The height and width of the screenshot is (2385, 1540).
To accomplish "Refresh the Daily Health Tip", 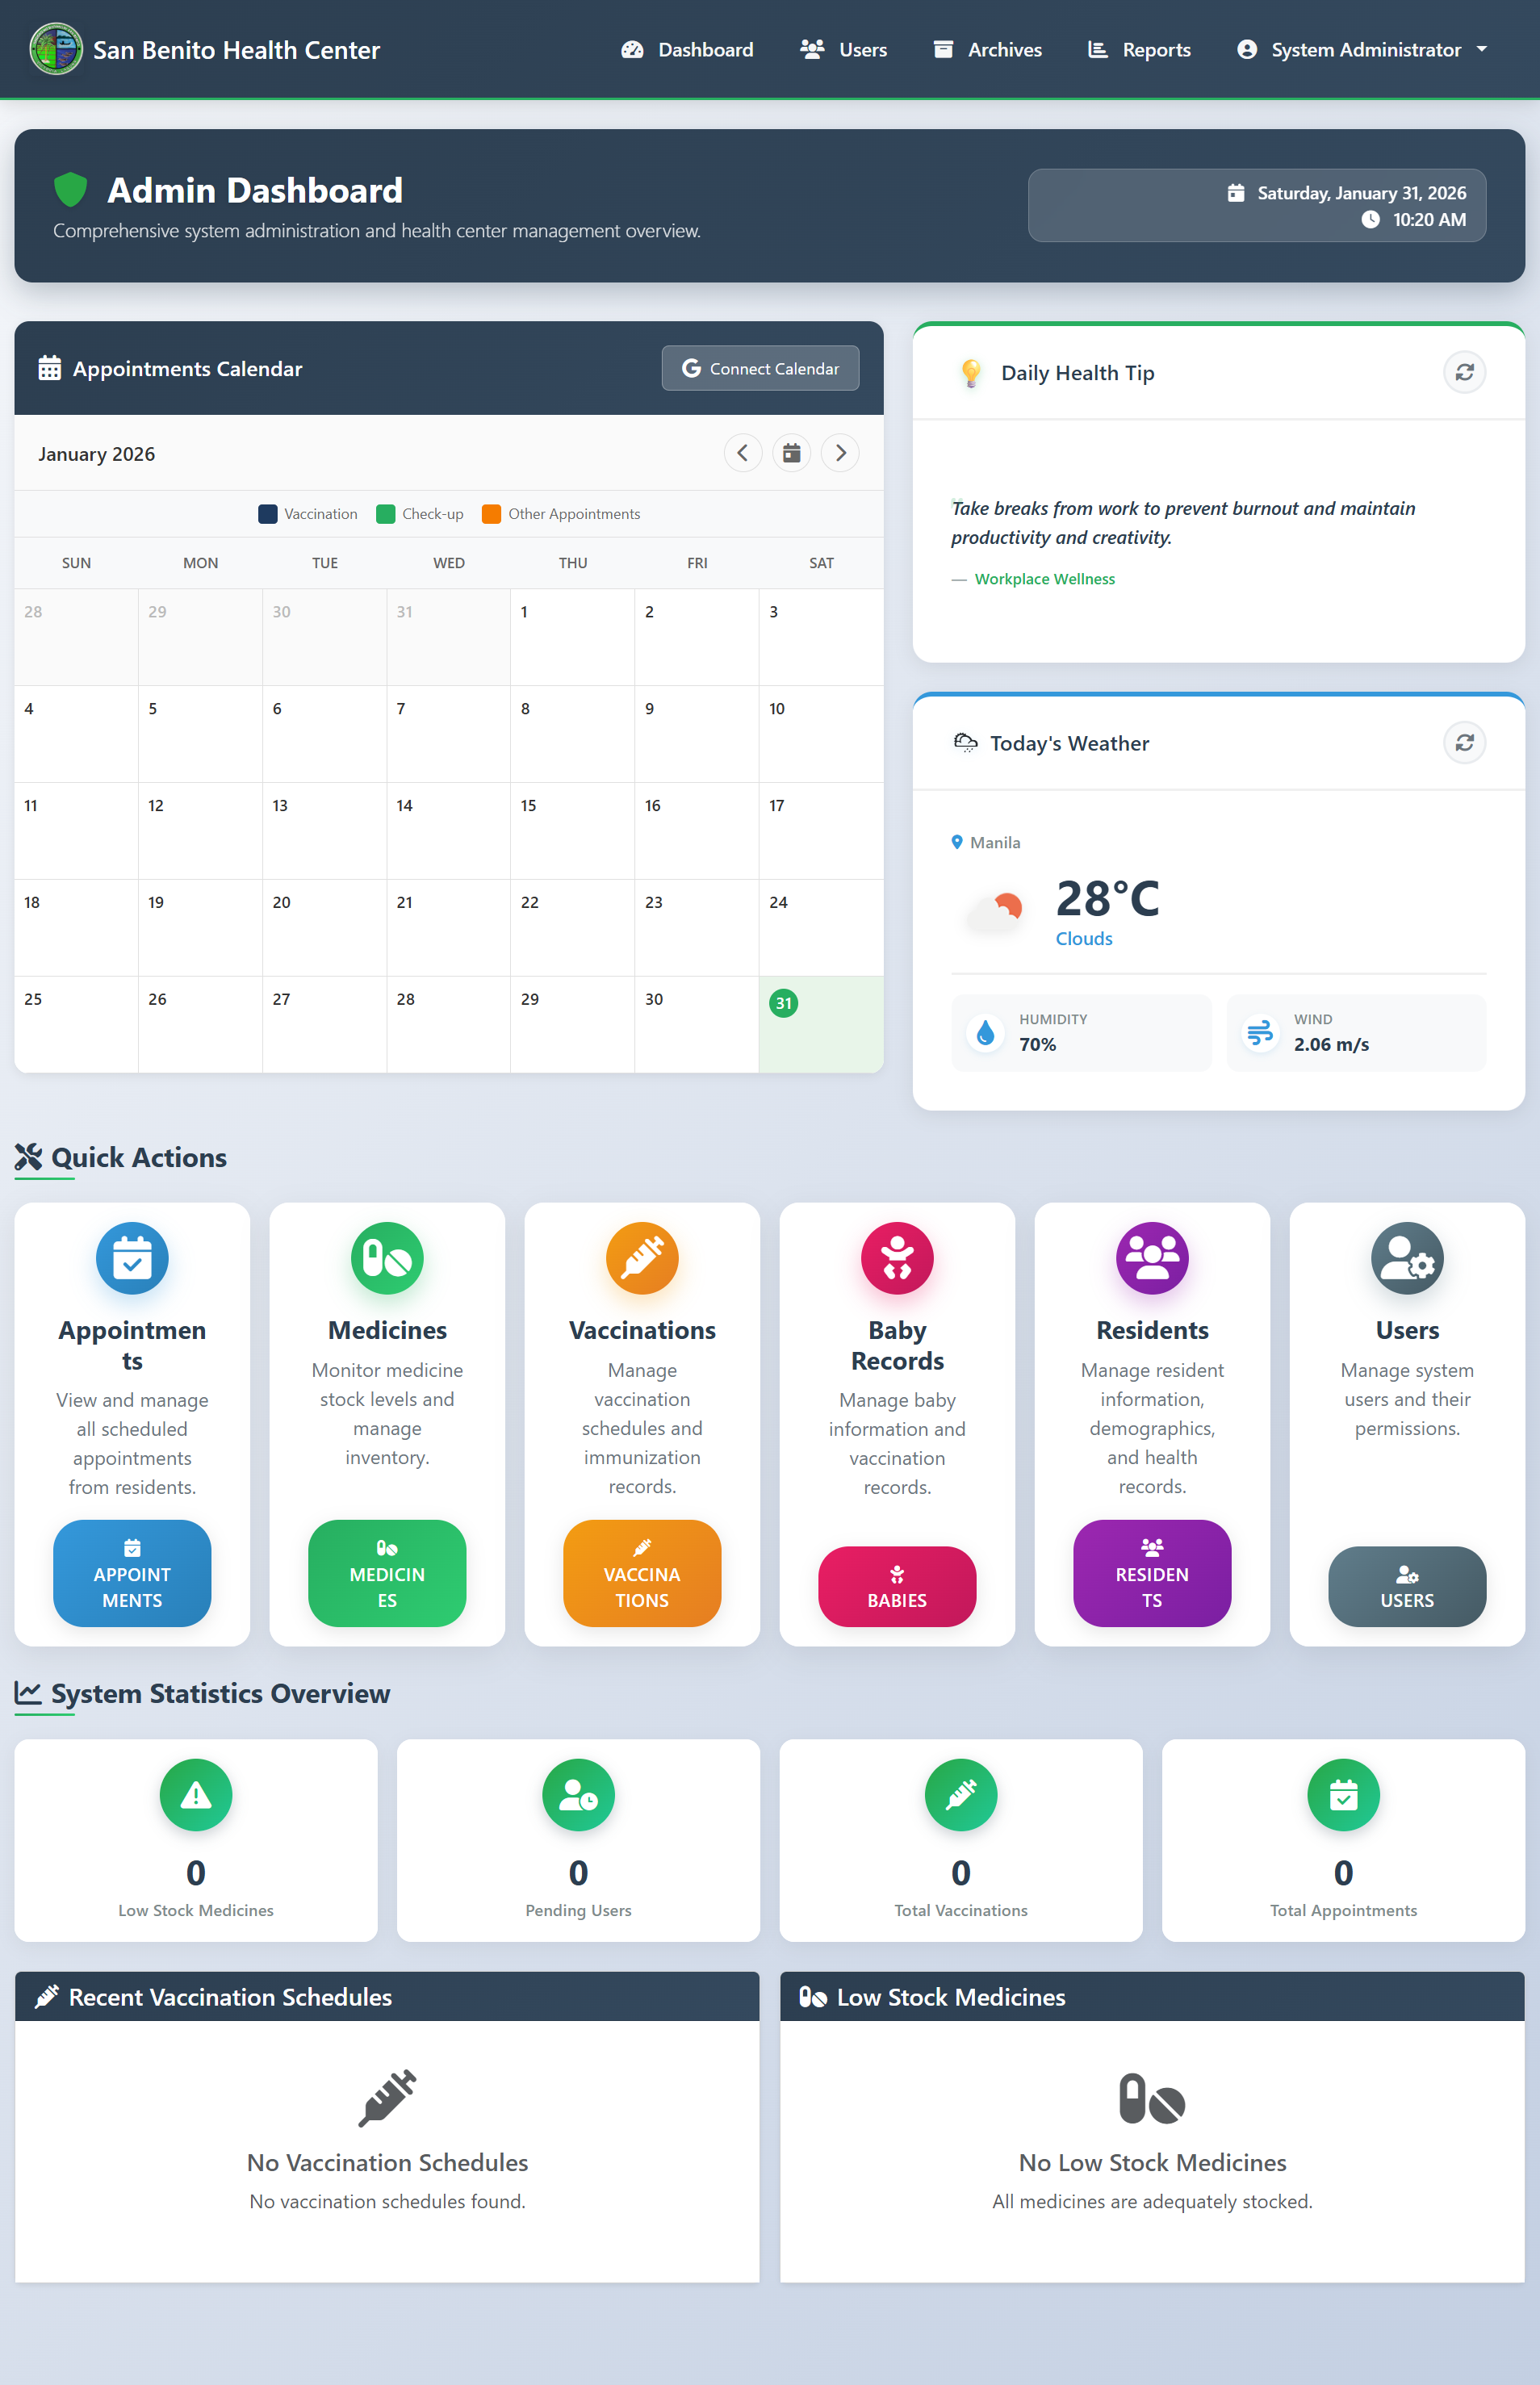I will point(1464,372).
